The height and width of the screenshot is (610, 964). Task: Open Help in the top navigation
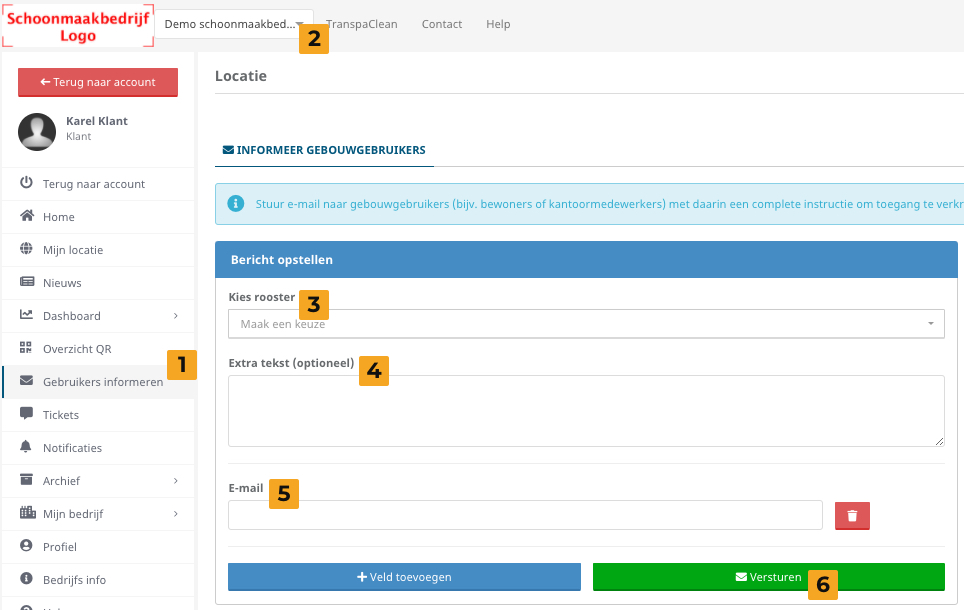497,24
